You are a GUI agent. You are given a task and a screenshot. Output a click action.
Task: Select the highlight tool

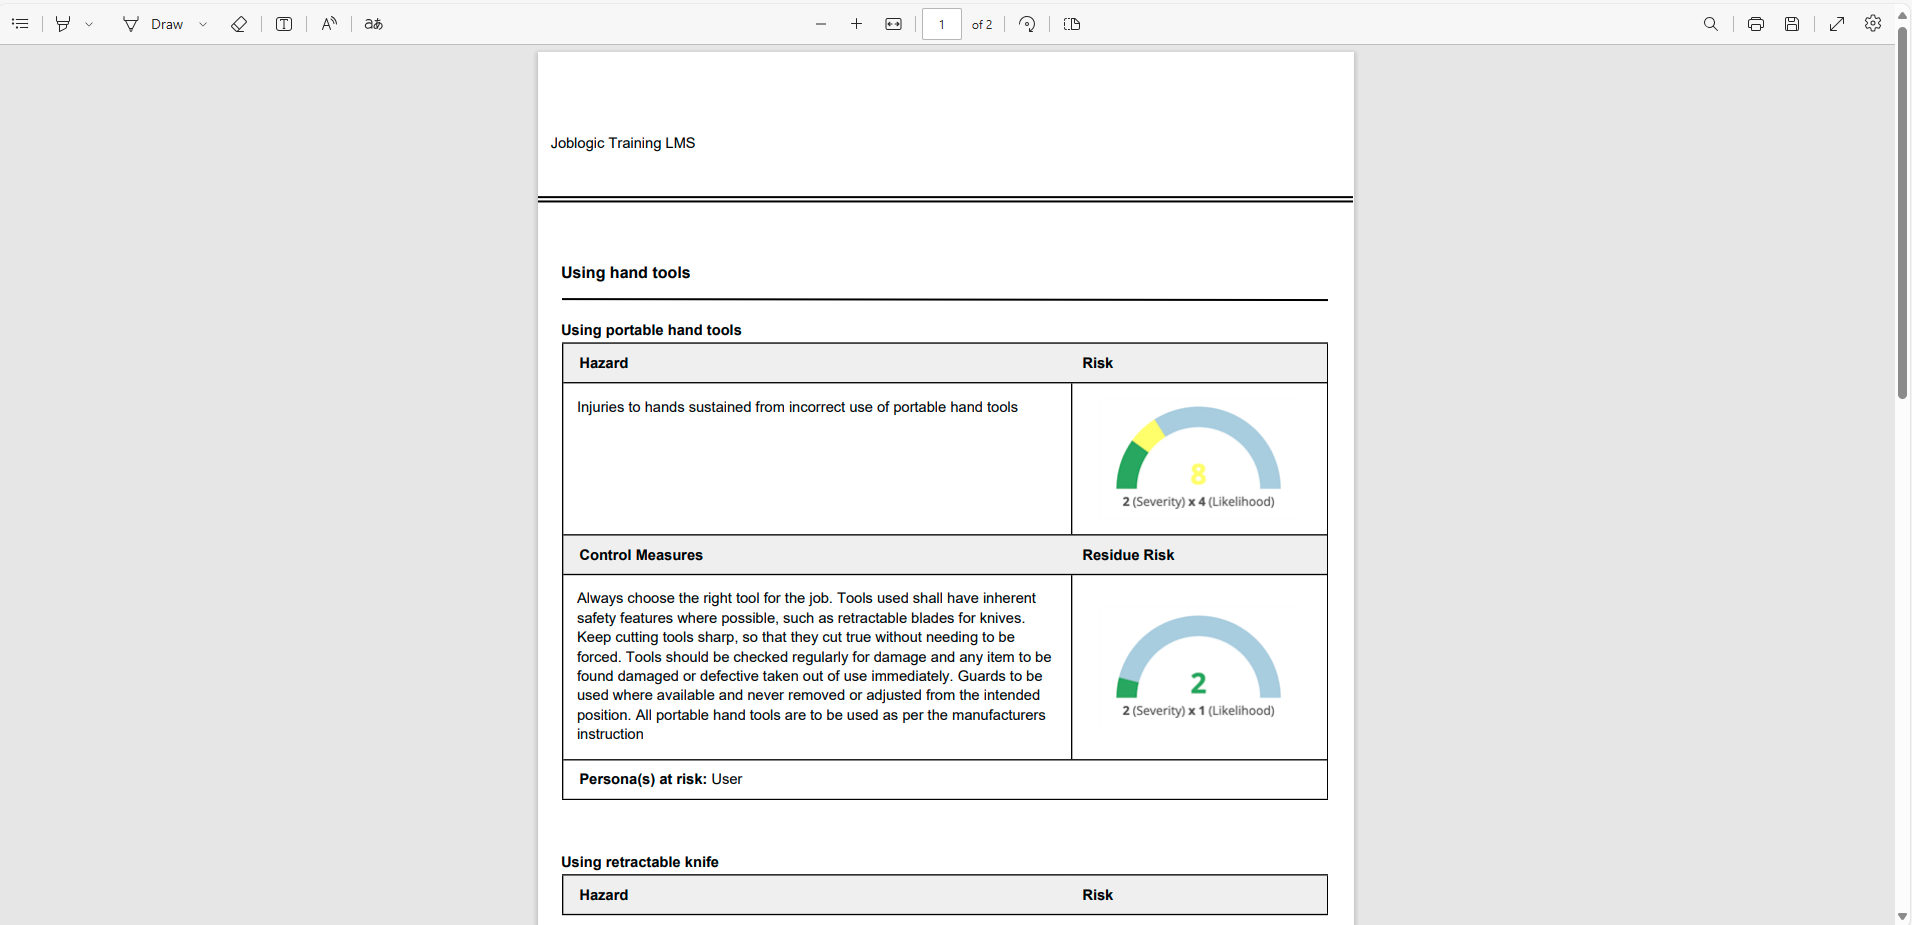click(63, 24)
